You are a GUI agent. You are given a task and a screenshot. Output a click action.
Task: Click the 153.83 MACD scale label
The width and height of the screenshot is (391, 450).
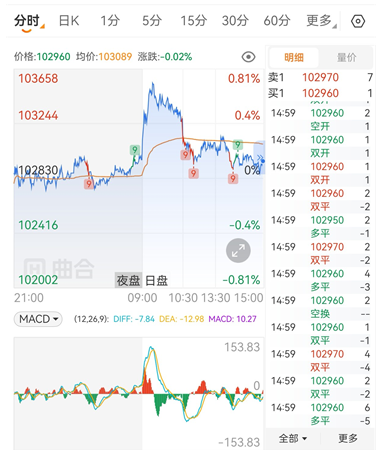(x=242, y=347)
